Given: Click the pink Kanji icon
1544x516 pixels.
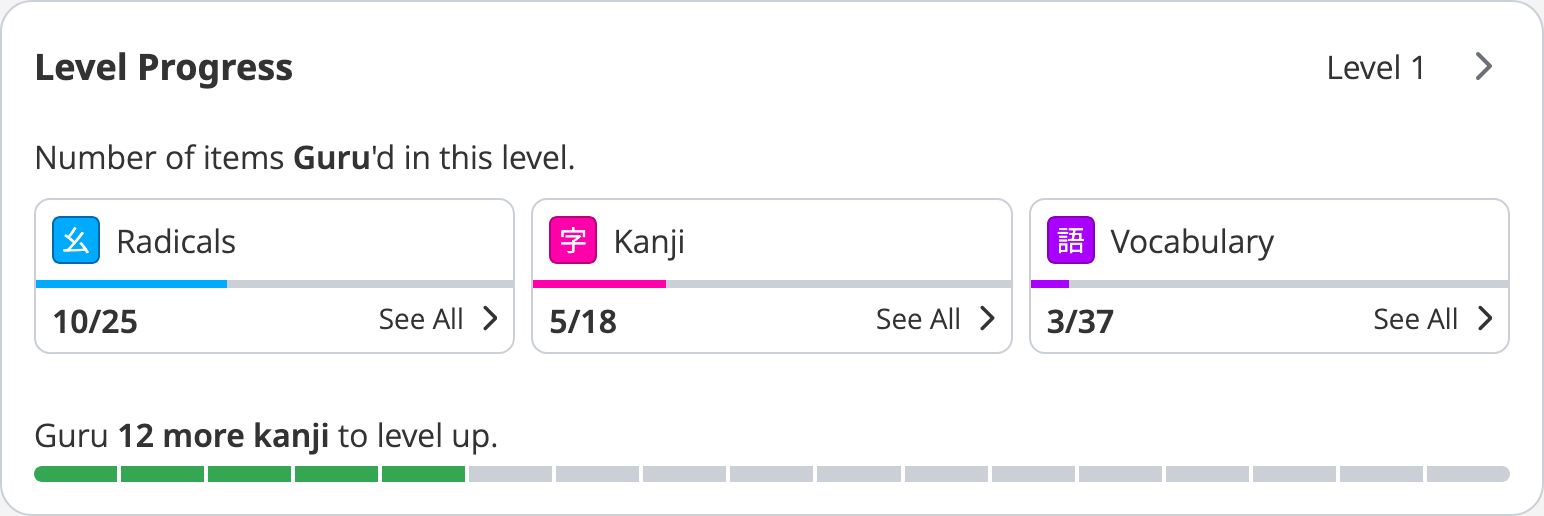Looking at the screenshot, I should coord(573,241).
